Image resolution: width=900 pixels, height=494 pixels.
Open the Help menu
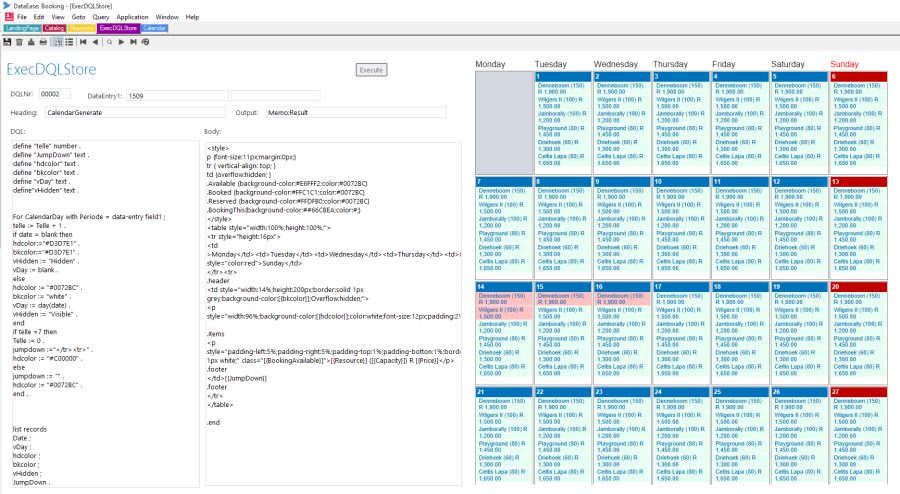[x=192, y=17]
